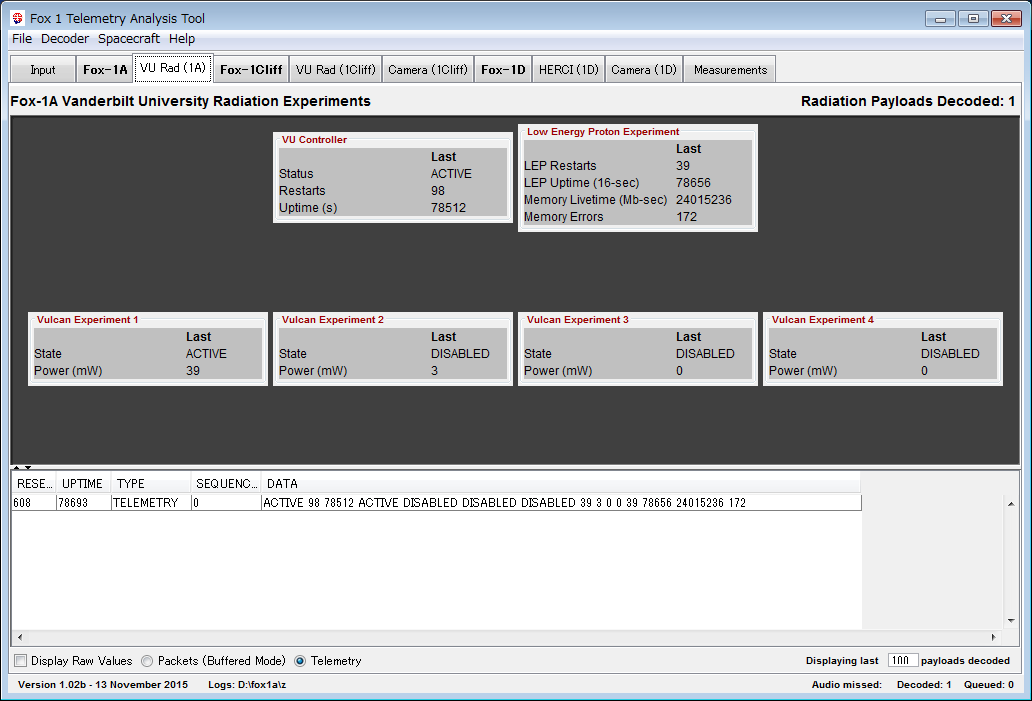
Task: Click the vertical scrollbar down arrow
Action: click(x=1011, y=620)
